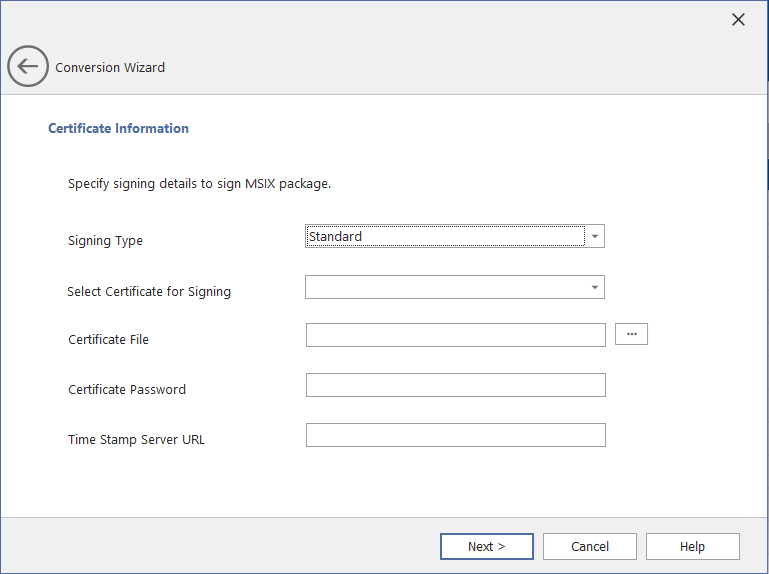
Task: Click the empty certificate selection combo box
Action: click(444, 288)
